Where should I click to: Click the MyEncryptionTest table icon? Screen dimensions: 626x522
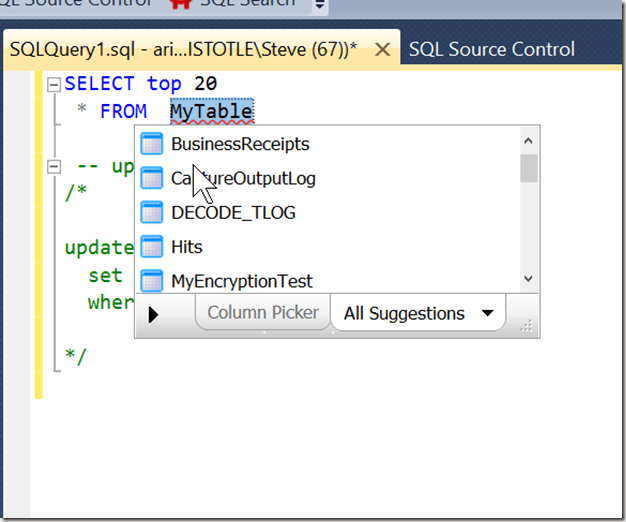(x=152, y=281)
